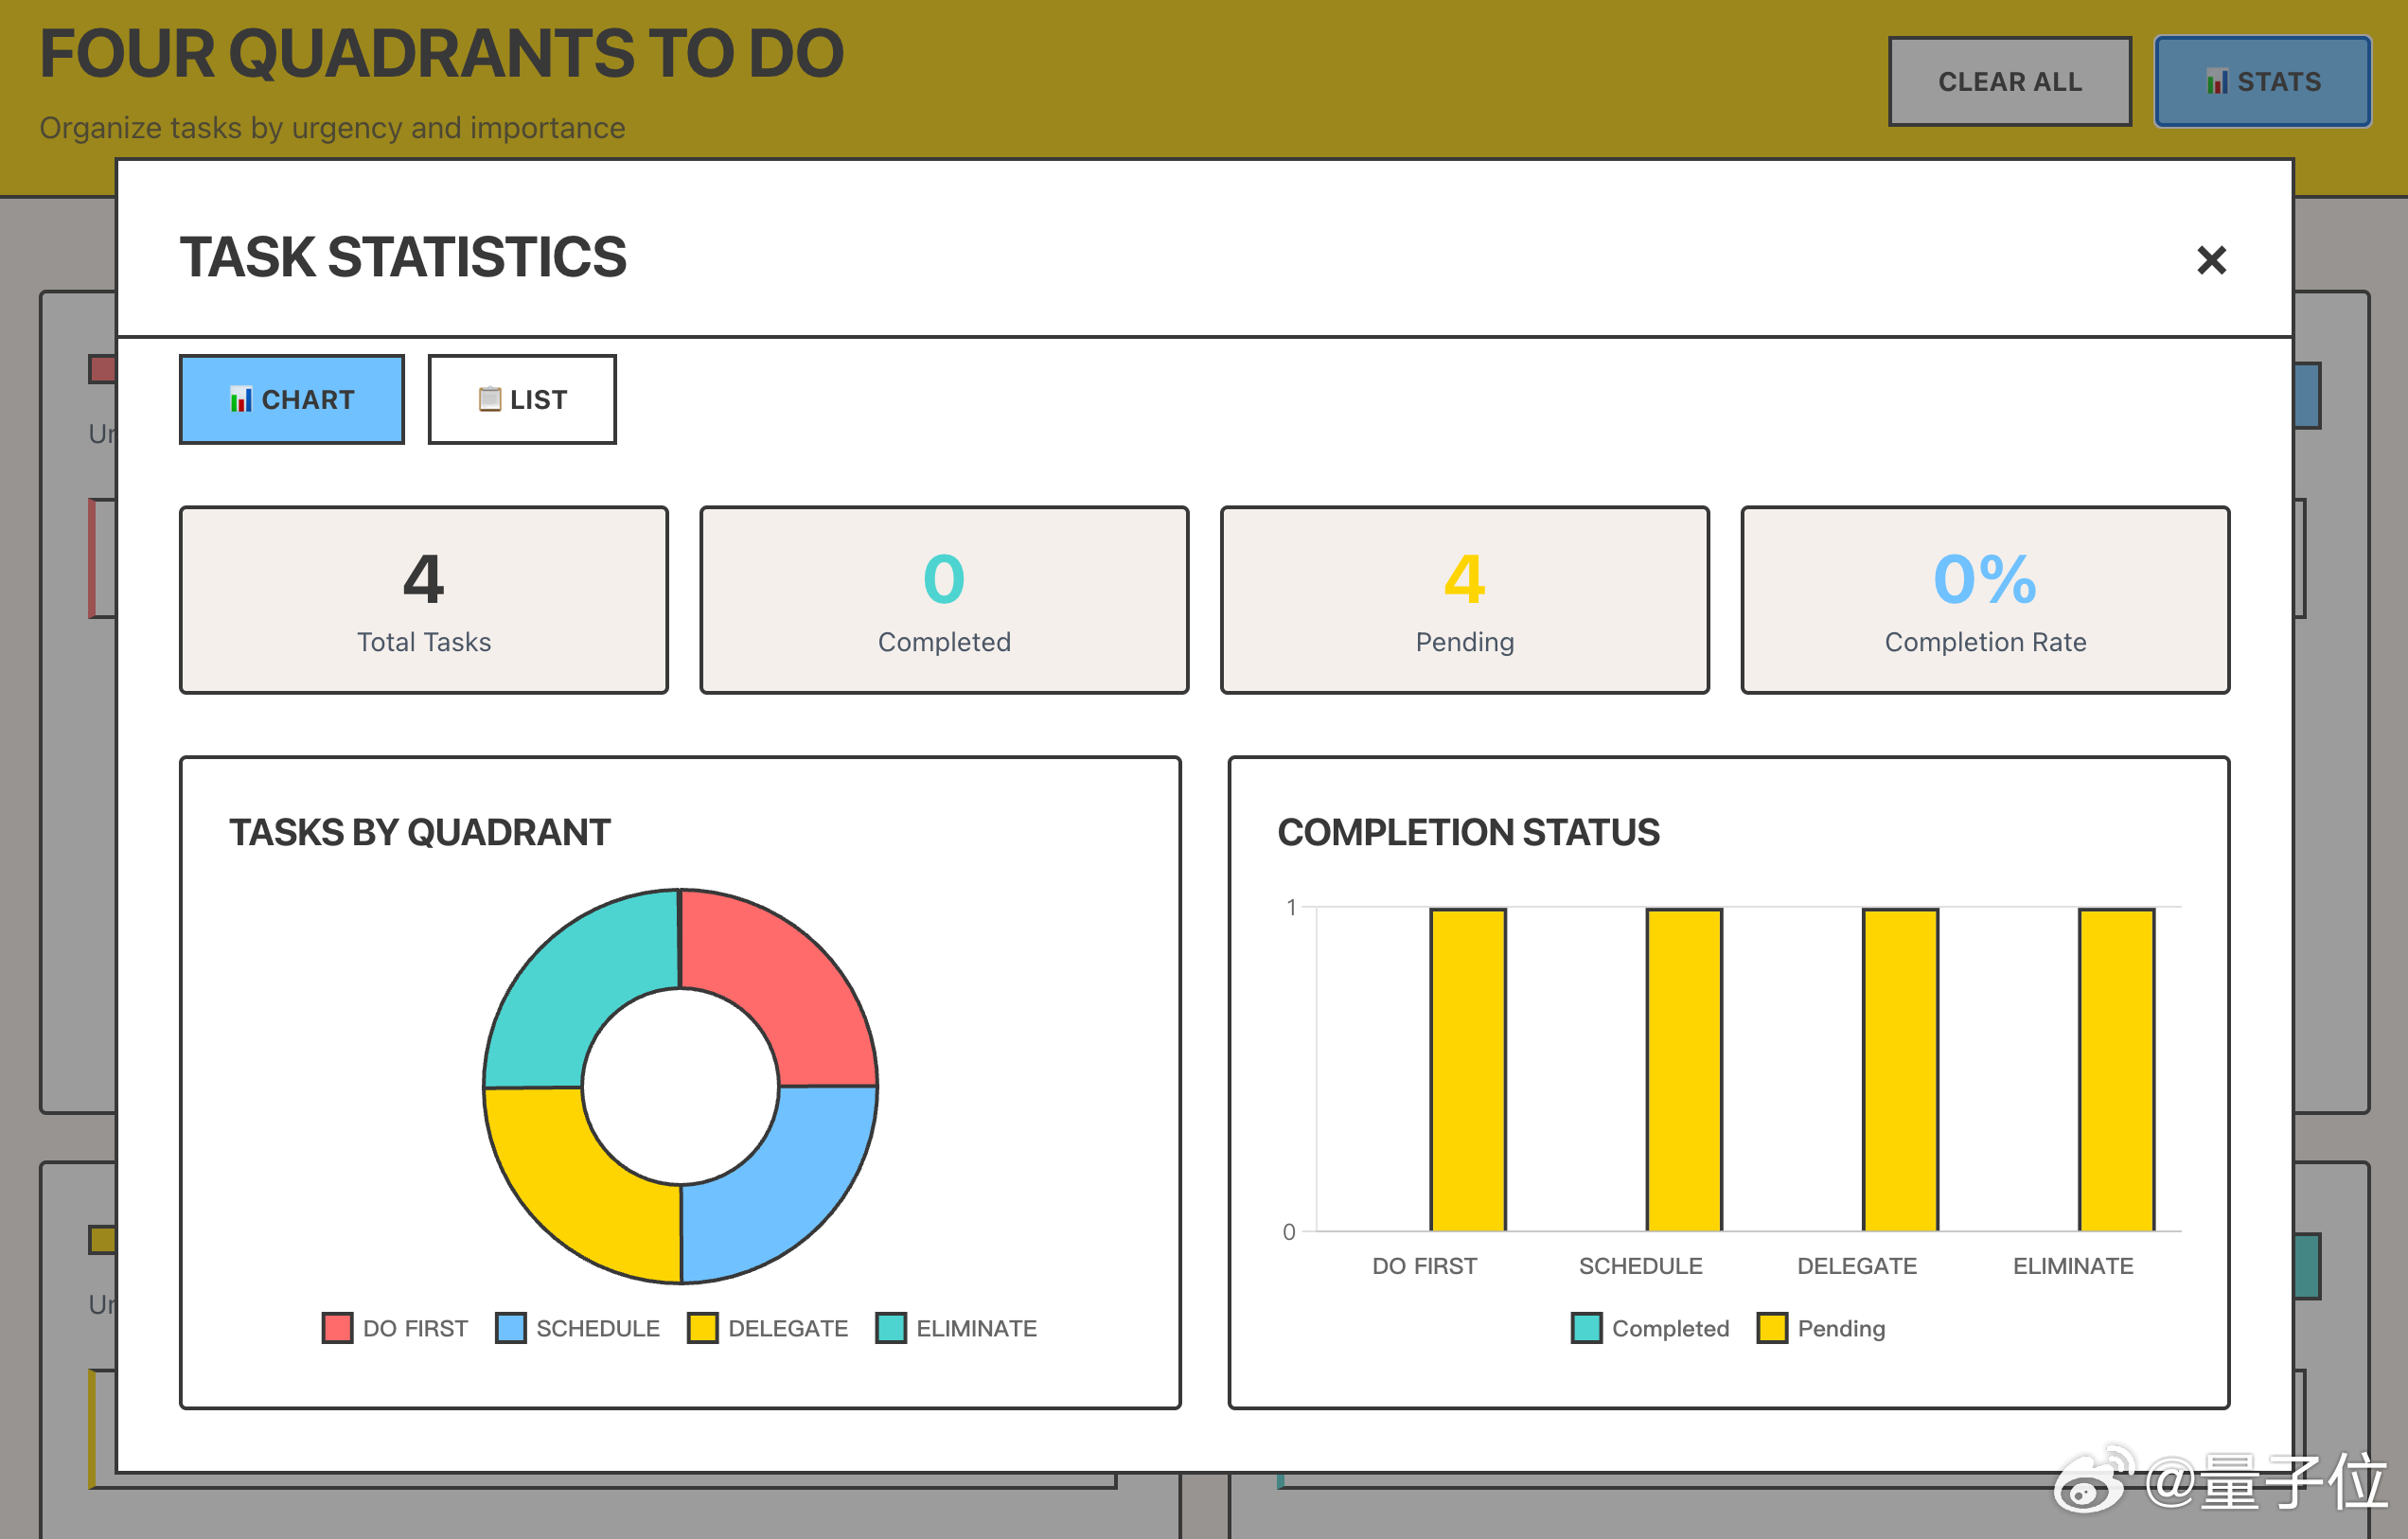Click the Stats button

2262,81
